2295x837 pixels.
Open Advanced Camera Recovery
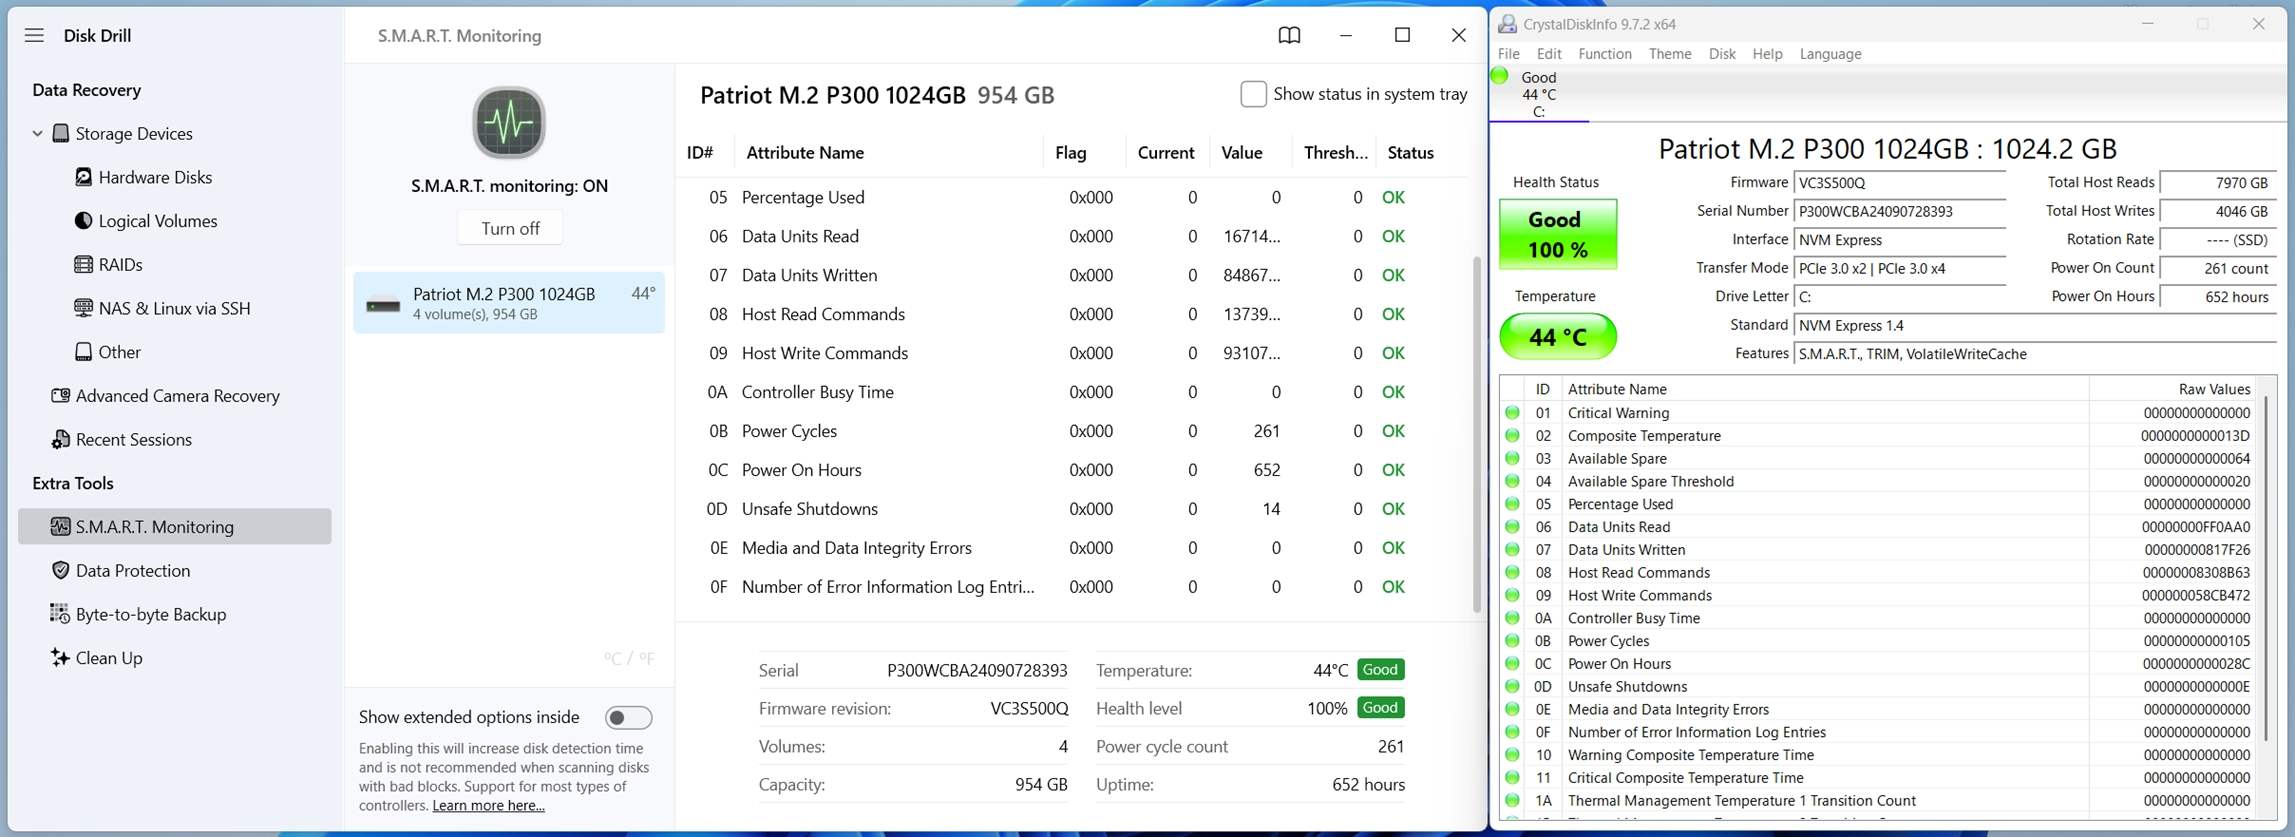click(x=177, y=396)
